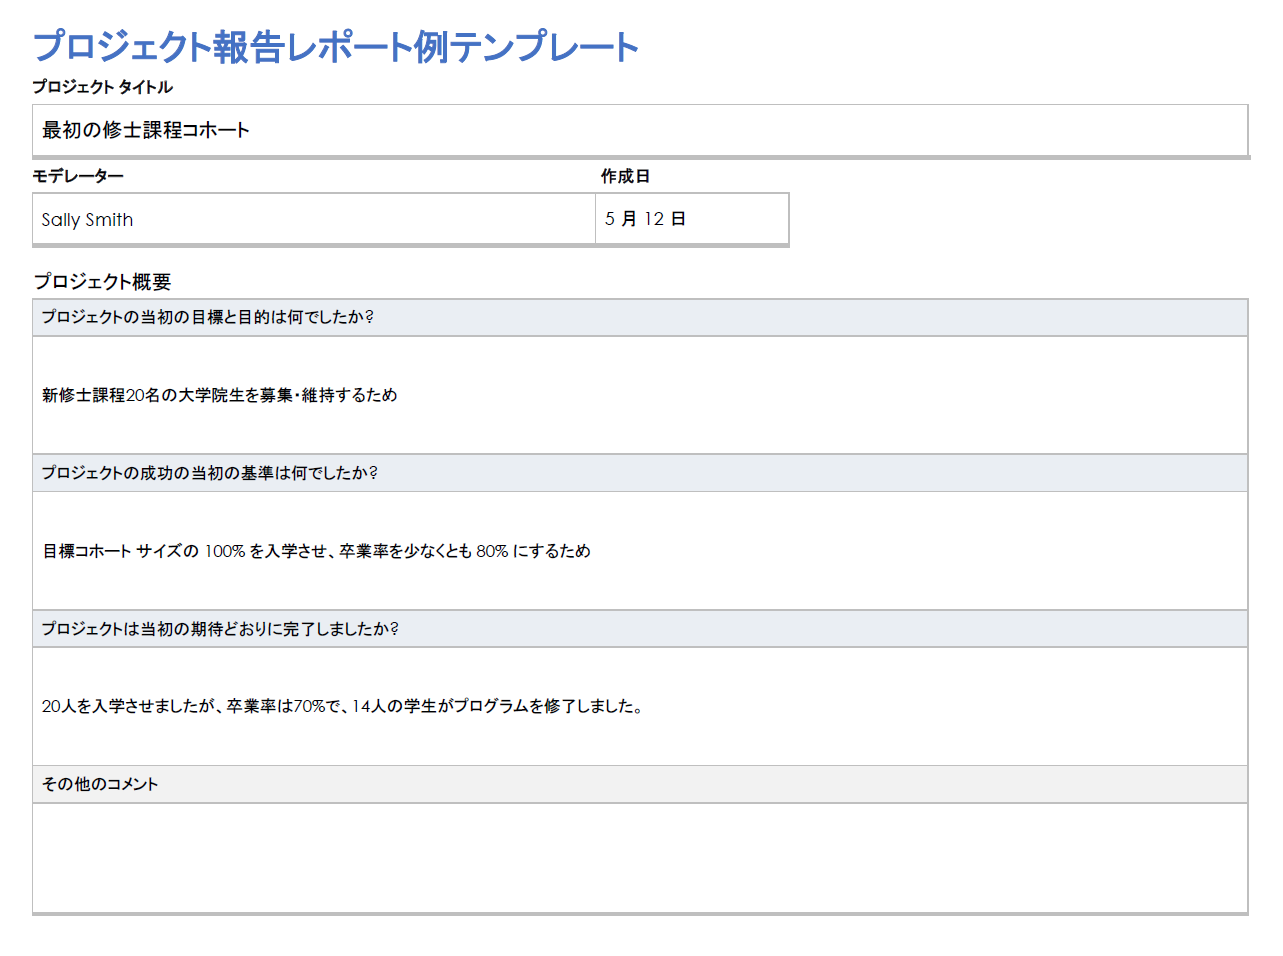Click the プロジェクト タイトル label
This screenshot has height=956, width=1283.
(x=102, y=87)
